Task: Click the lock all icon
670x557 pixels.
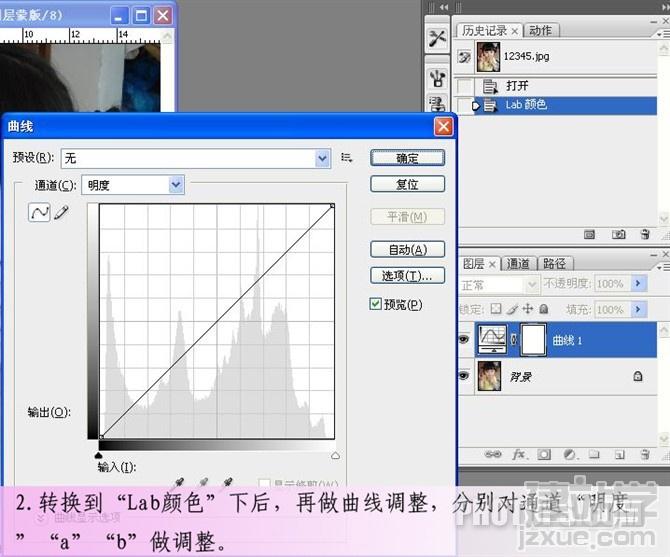Action: pos(544,308)
